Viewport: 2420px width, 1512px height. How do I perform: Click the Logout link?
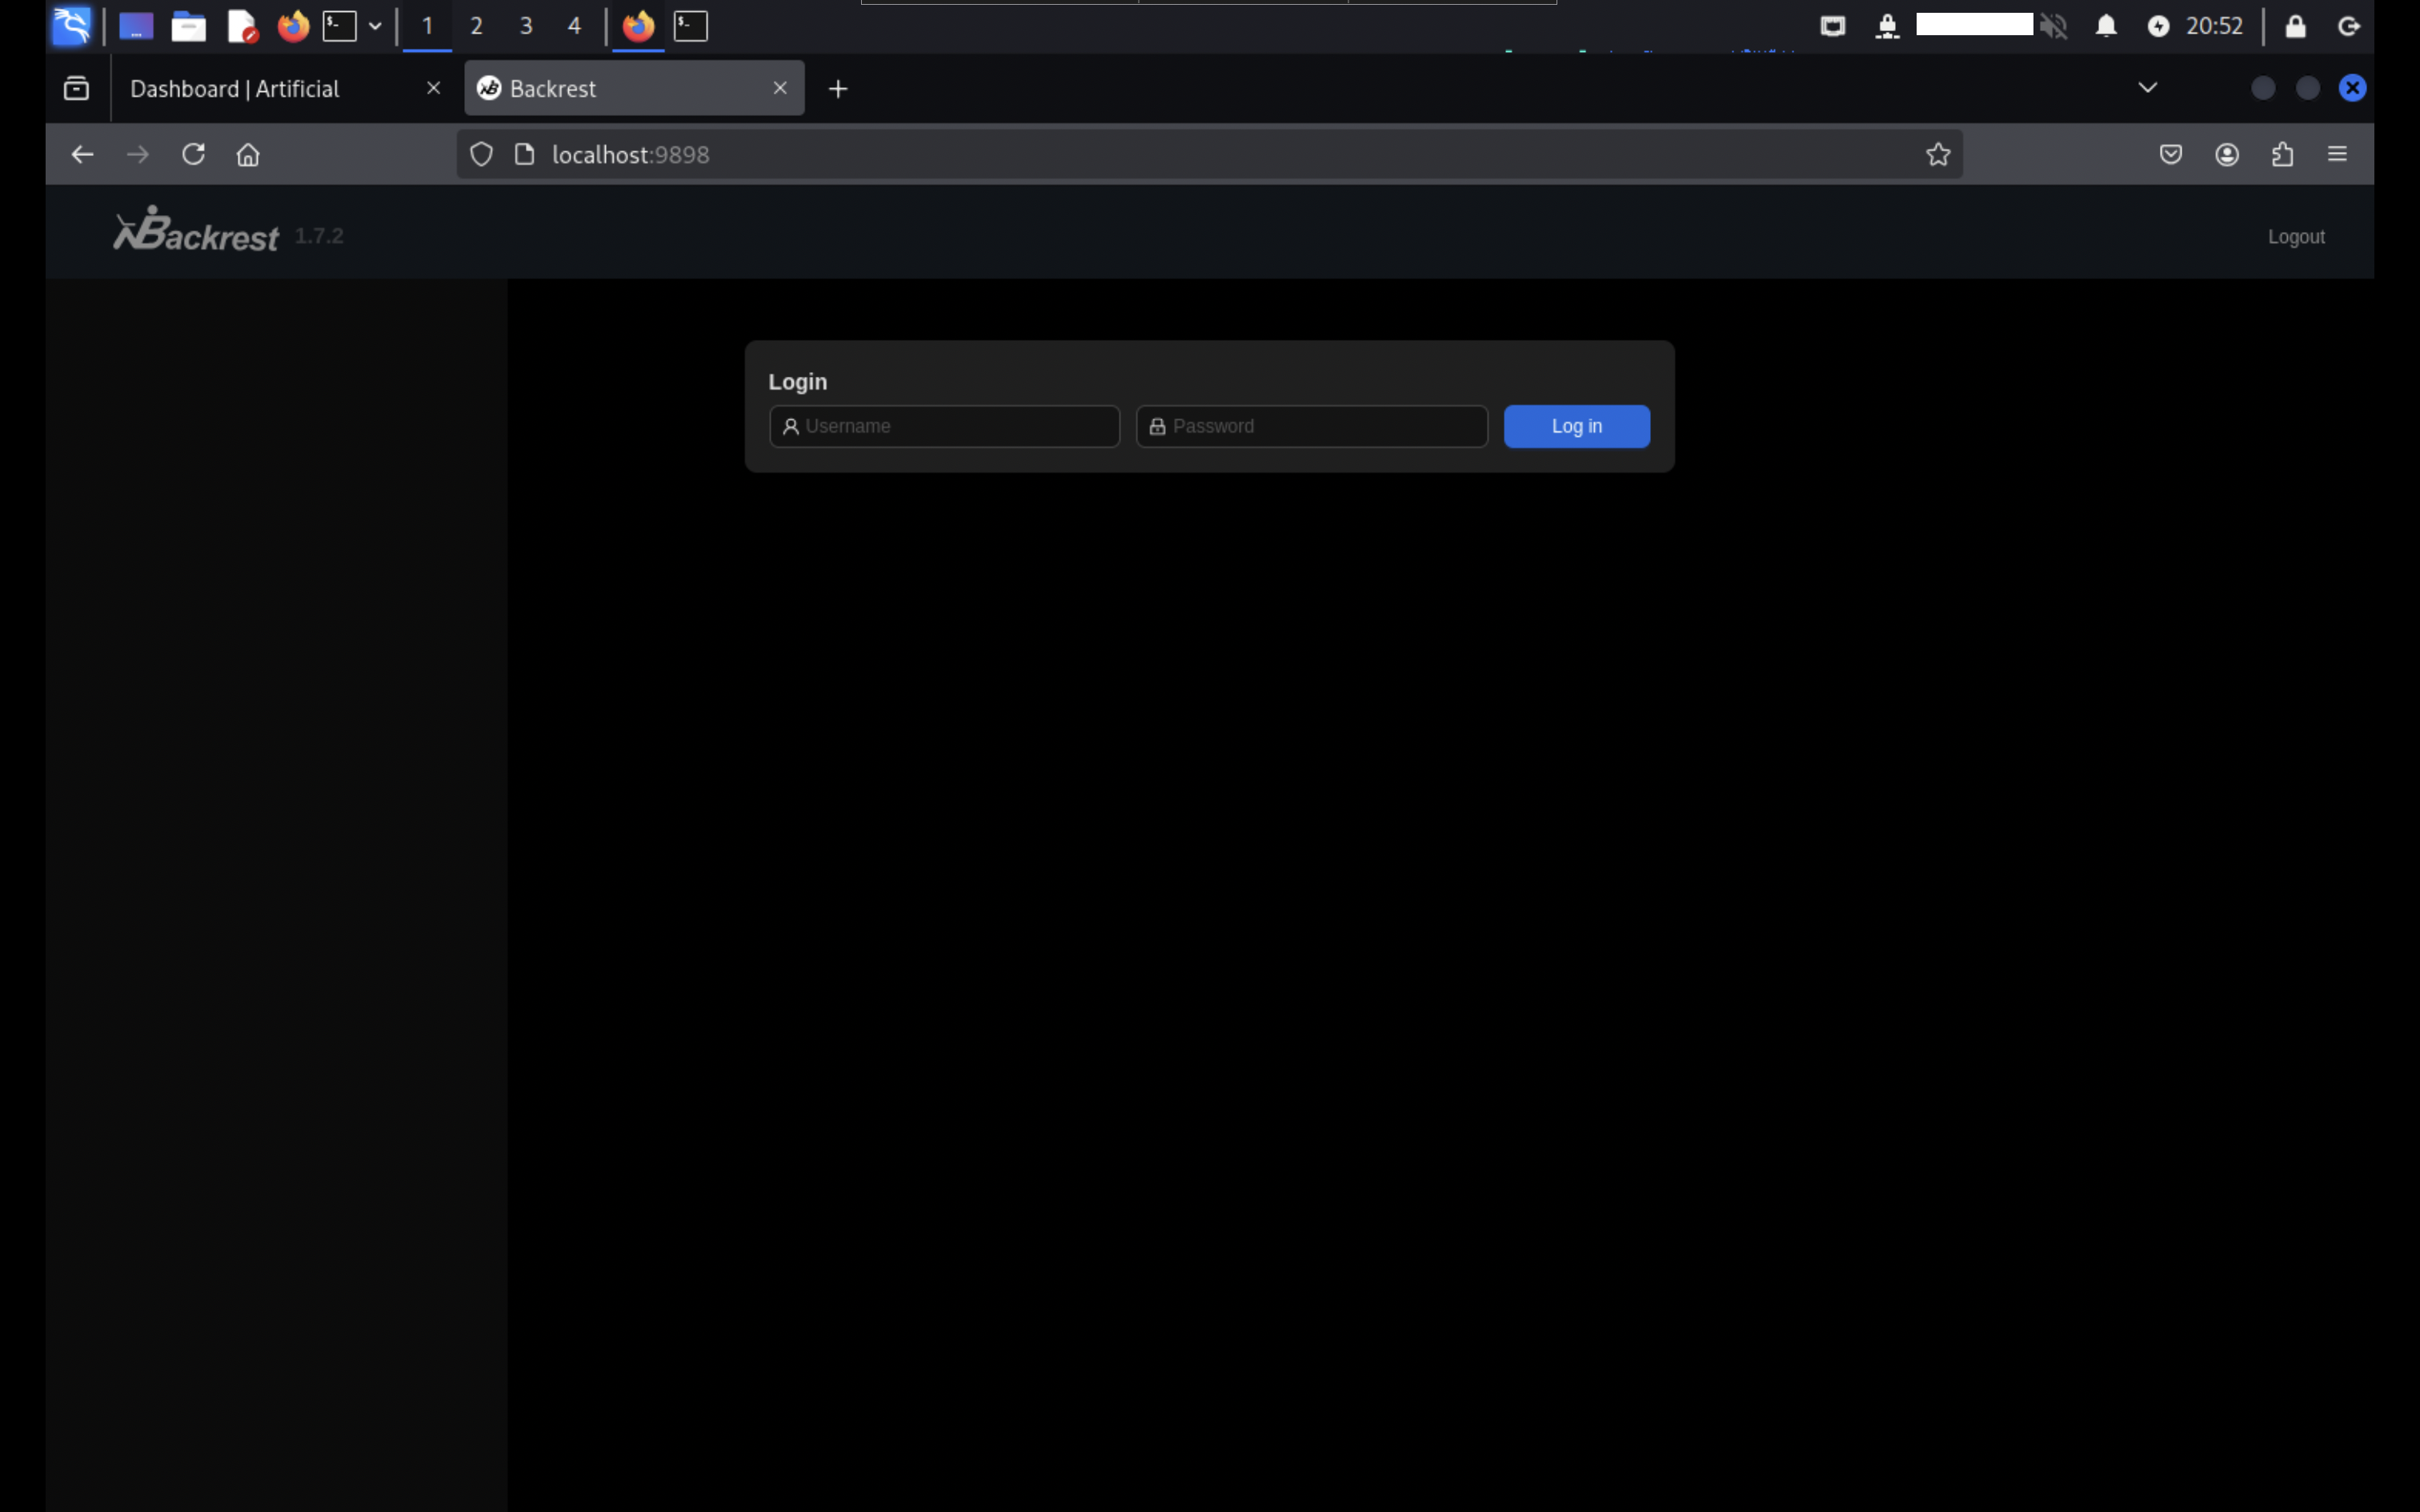pos(2295,237)
